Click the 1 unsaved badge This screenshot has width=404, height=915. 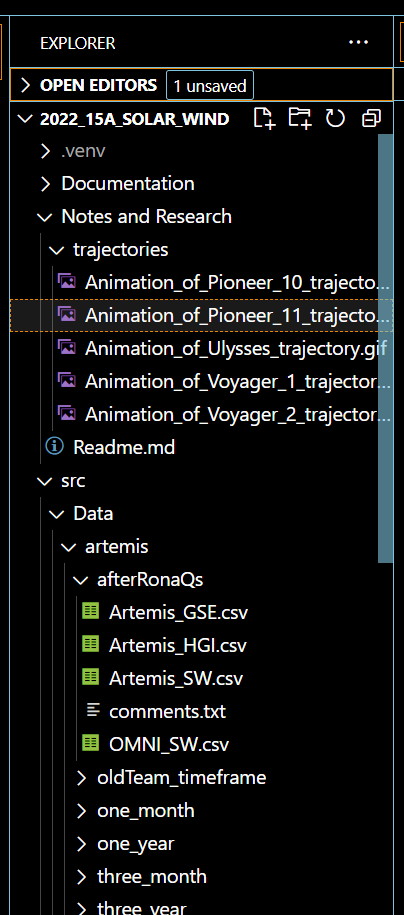[x=210, y=86]
